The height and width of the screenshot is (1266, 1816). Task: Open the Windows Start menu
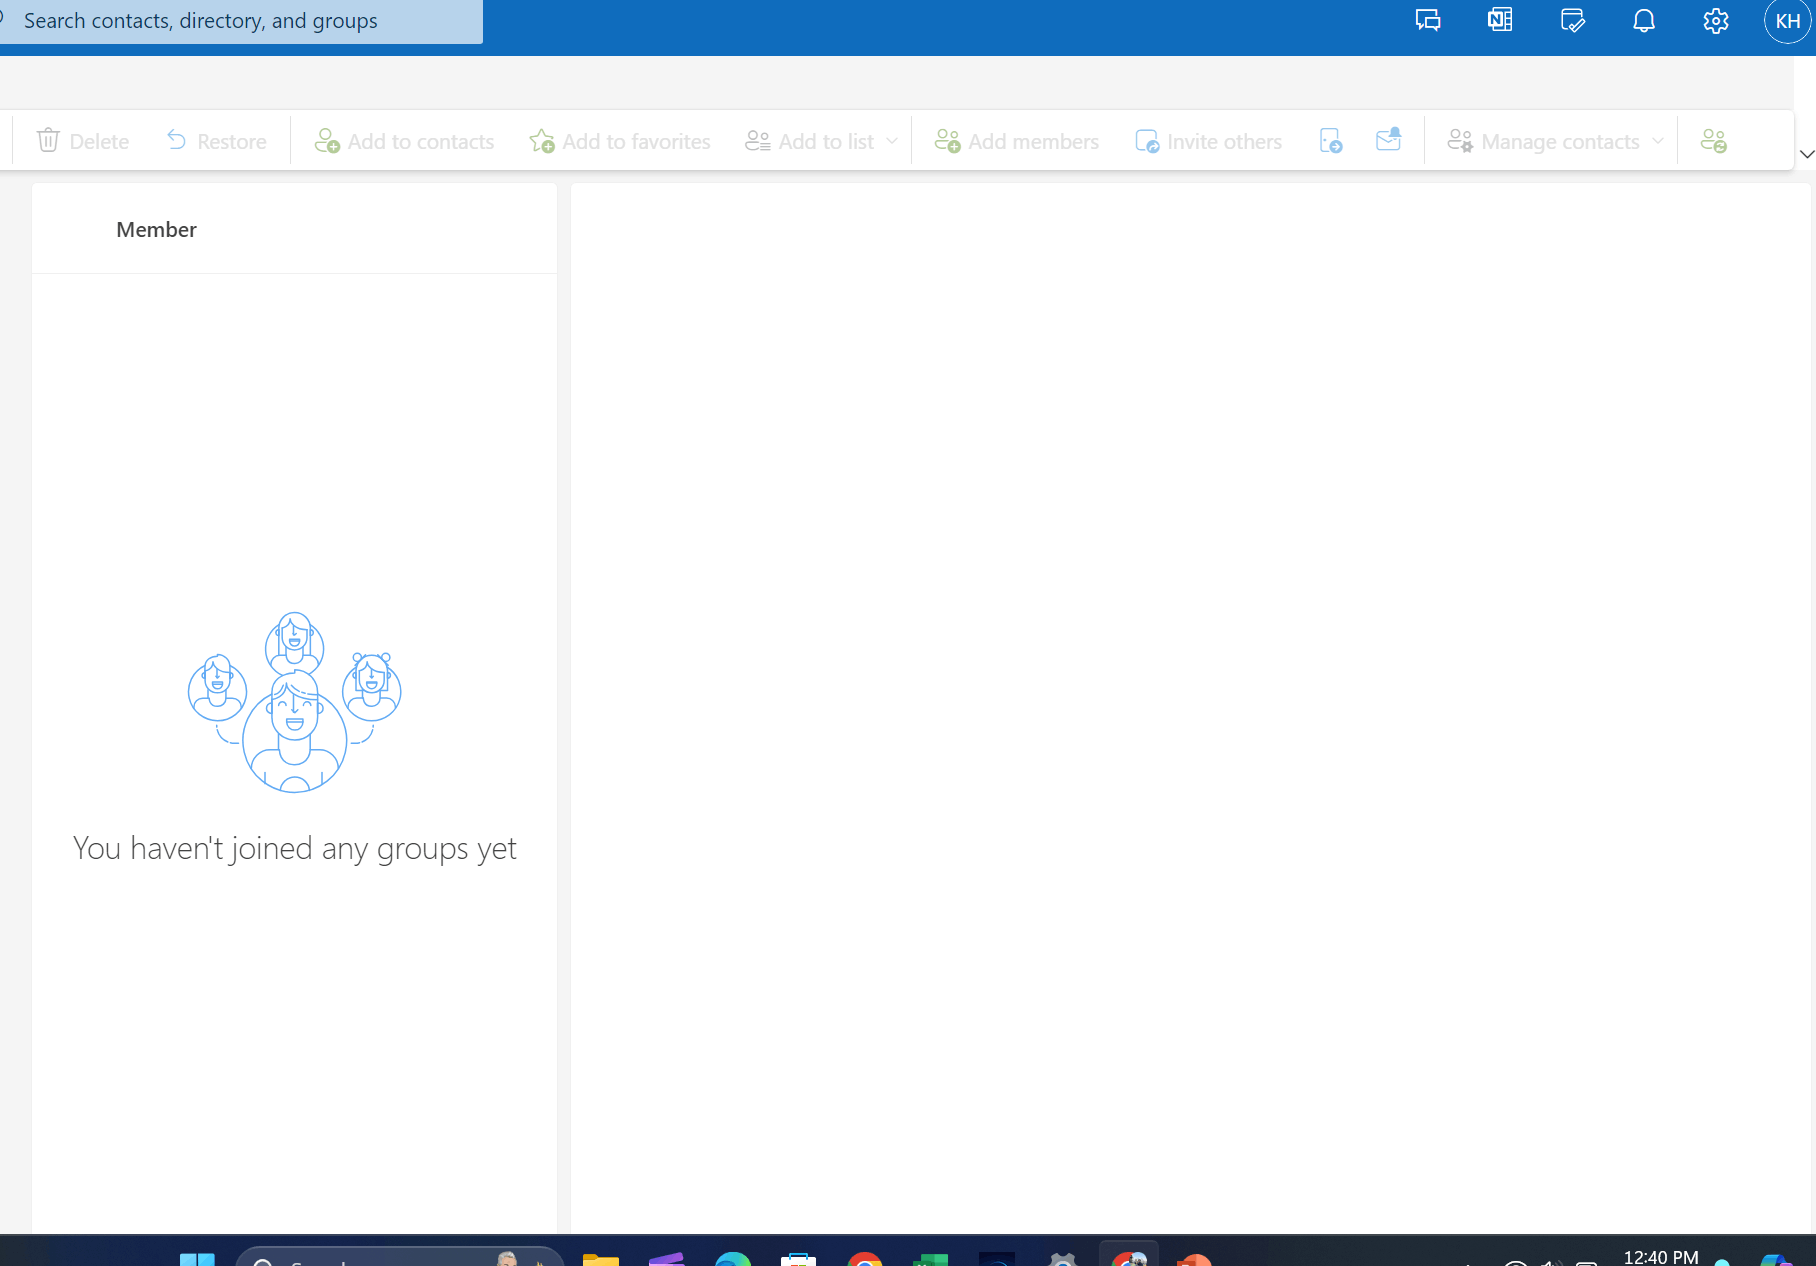[197, 1258]
